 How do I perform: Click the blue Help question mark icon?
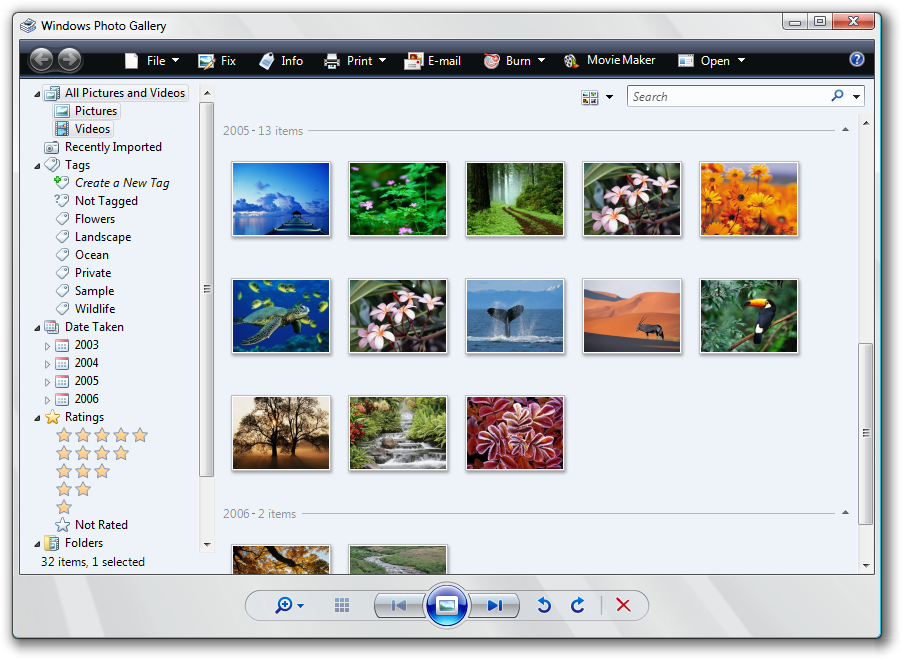(857, 60)
